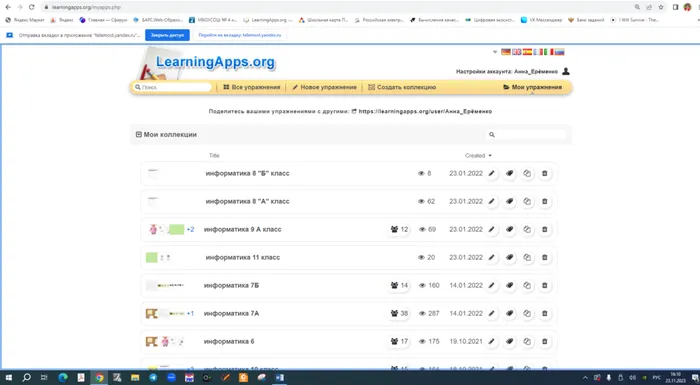The width and height of the screenshot is (700, 385).
Task: Delete the информатика 7Б collection
Action: 545,285
